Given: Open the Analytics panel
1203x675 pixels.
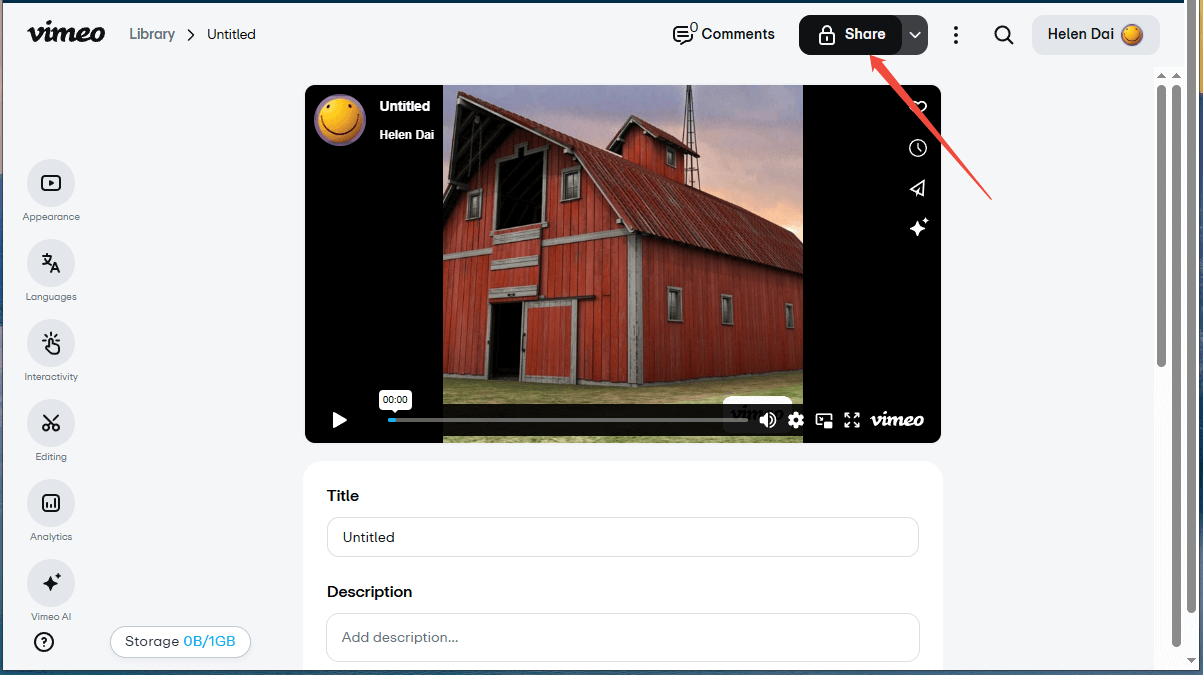Looking at the screenshot, I should [51, 503].
